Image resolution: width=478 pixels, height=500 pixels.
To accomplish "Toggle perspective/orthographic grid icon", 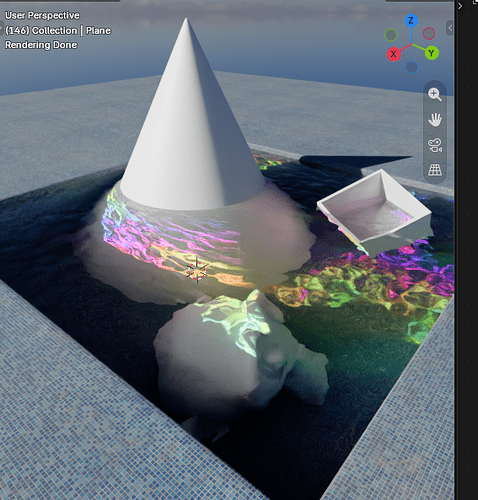I will [435, 170].
